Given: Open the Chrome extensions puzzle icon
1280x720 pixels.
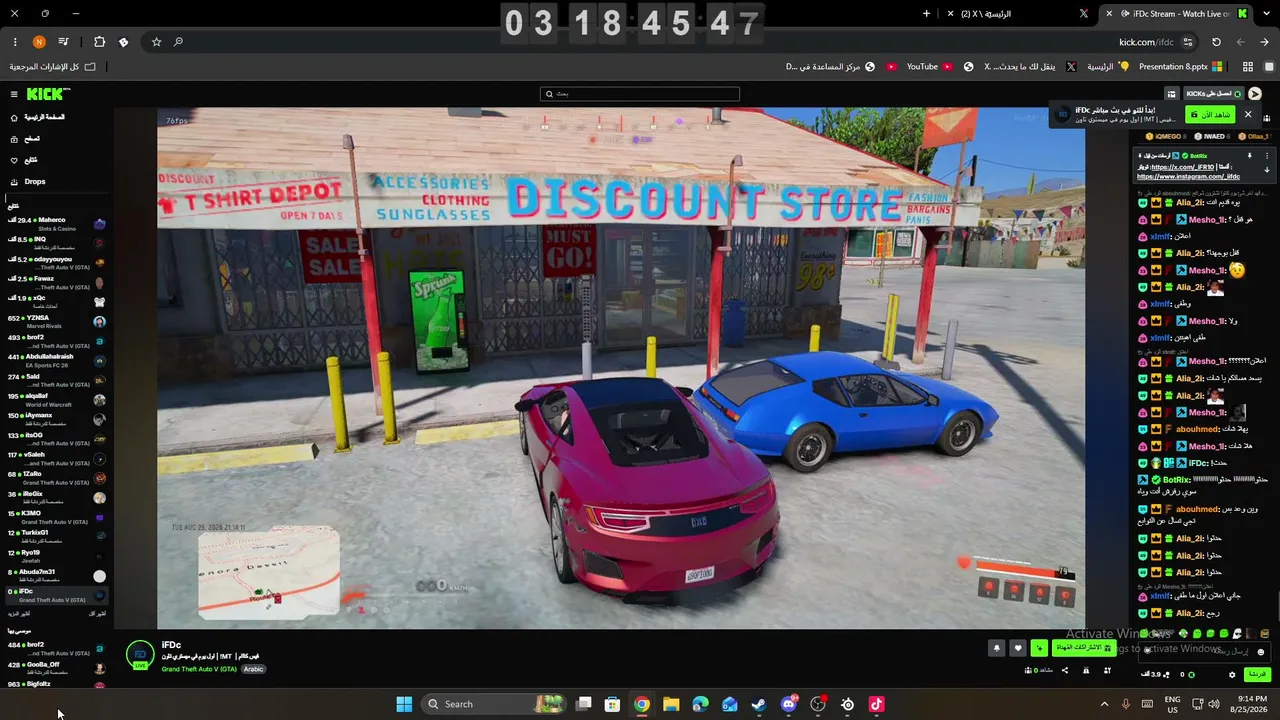Looking at the screenshot, I should (x=99, y=42).
